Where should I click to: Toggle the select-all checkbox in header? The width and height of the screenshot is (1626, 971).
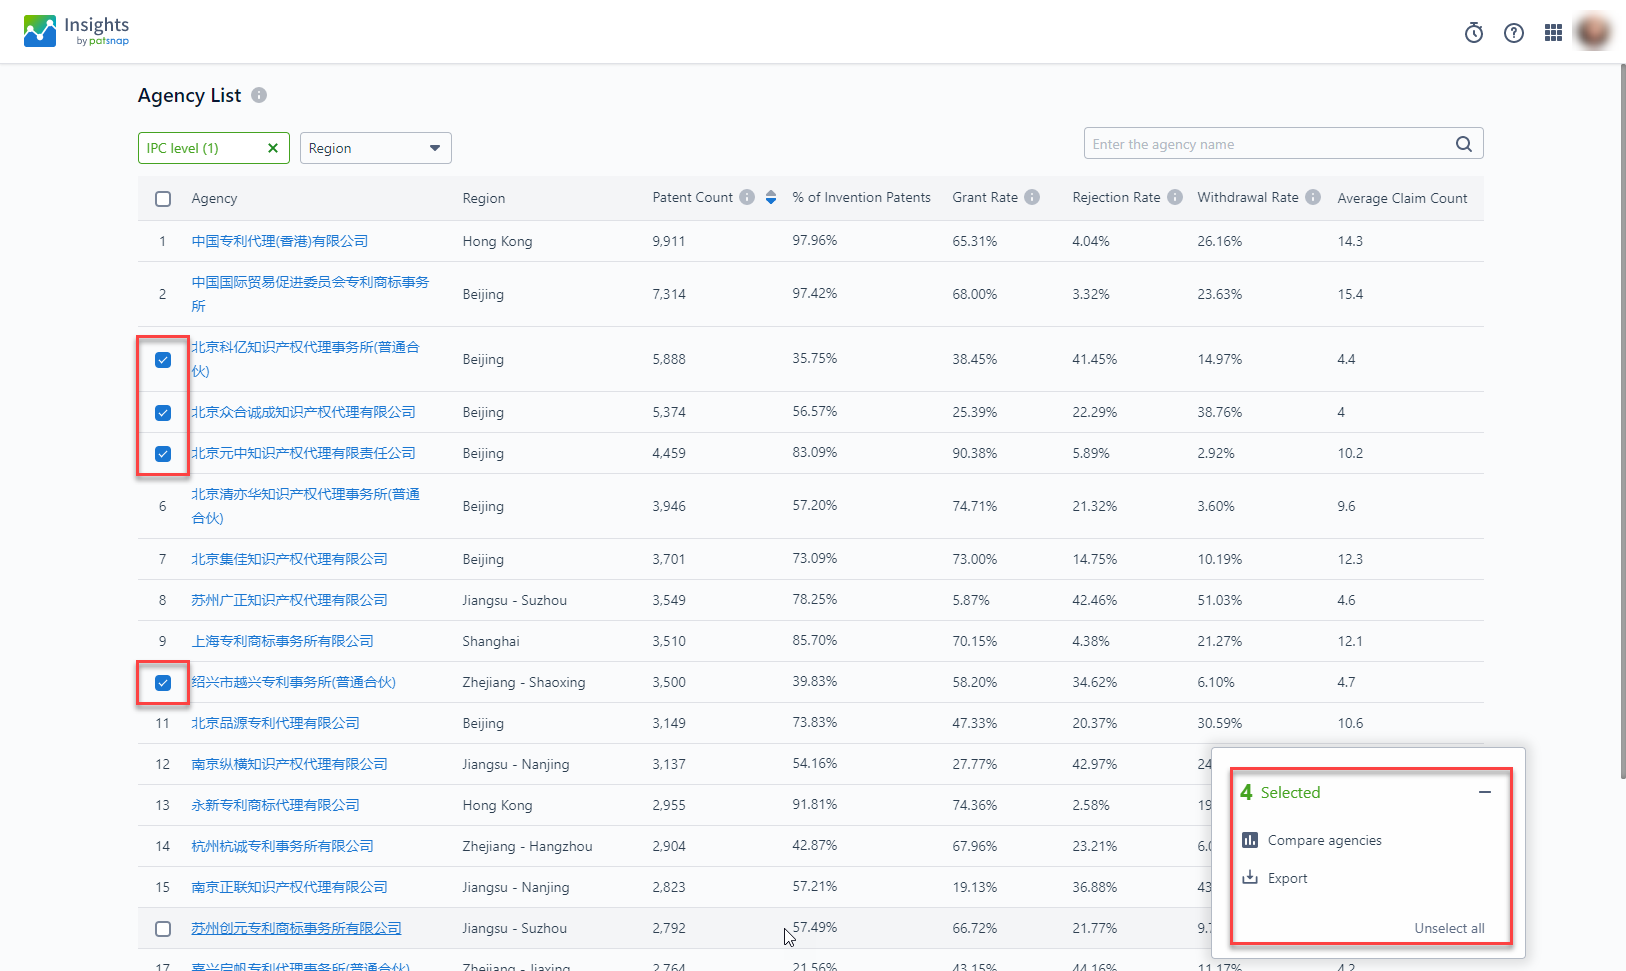(x=163, y=199)
